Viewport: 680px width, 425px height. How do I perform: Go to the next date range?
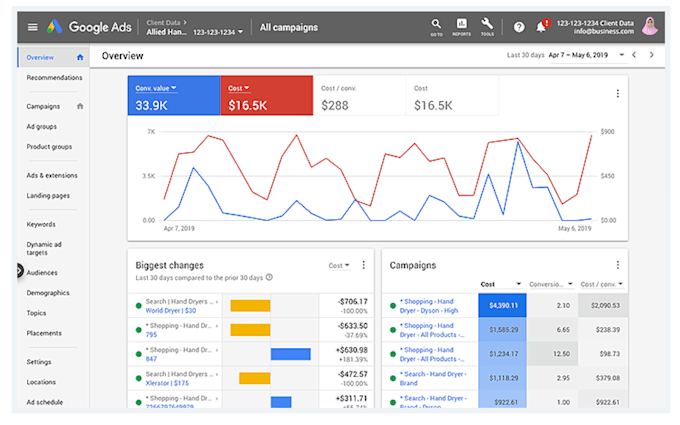click(x=651, y=55)
